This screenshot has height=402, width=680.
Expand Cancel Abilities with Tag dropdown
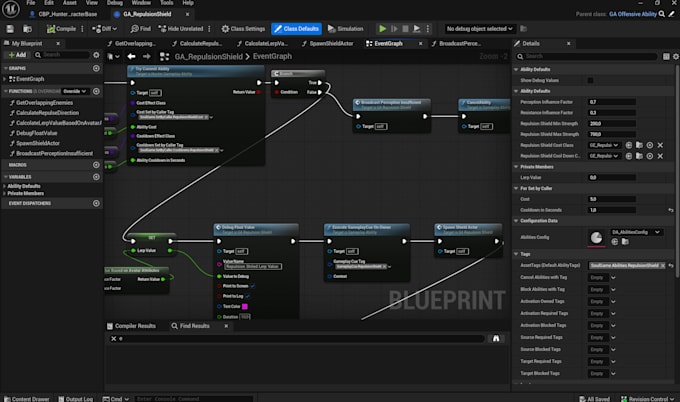[x=613, y=278]
